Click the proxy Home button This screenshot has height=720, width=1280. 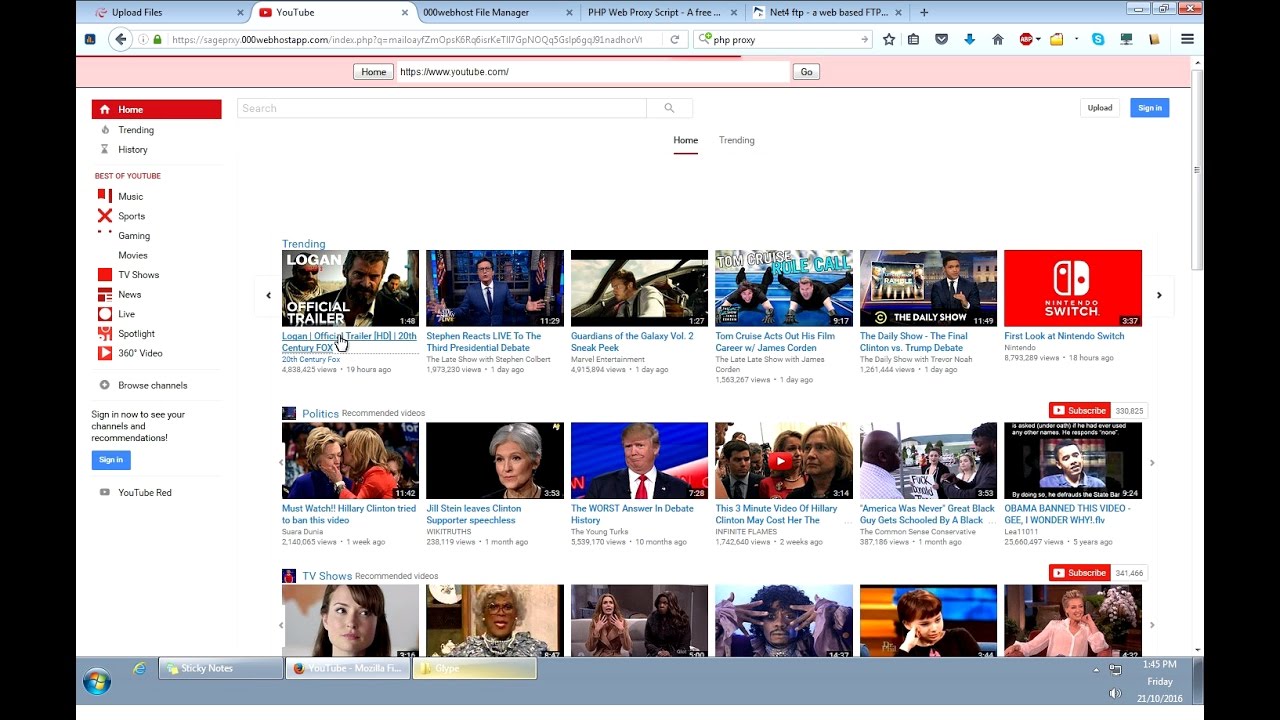point(374,72)
